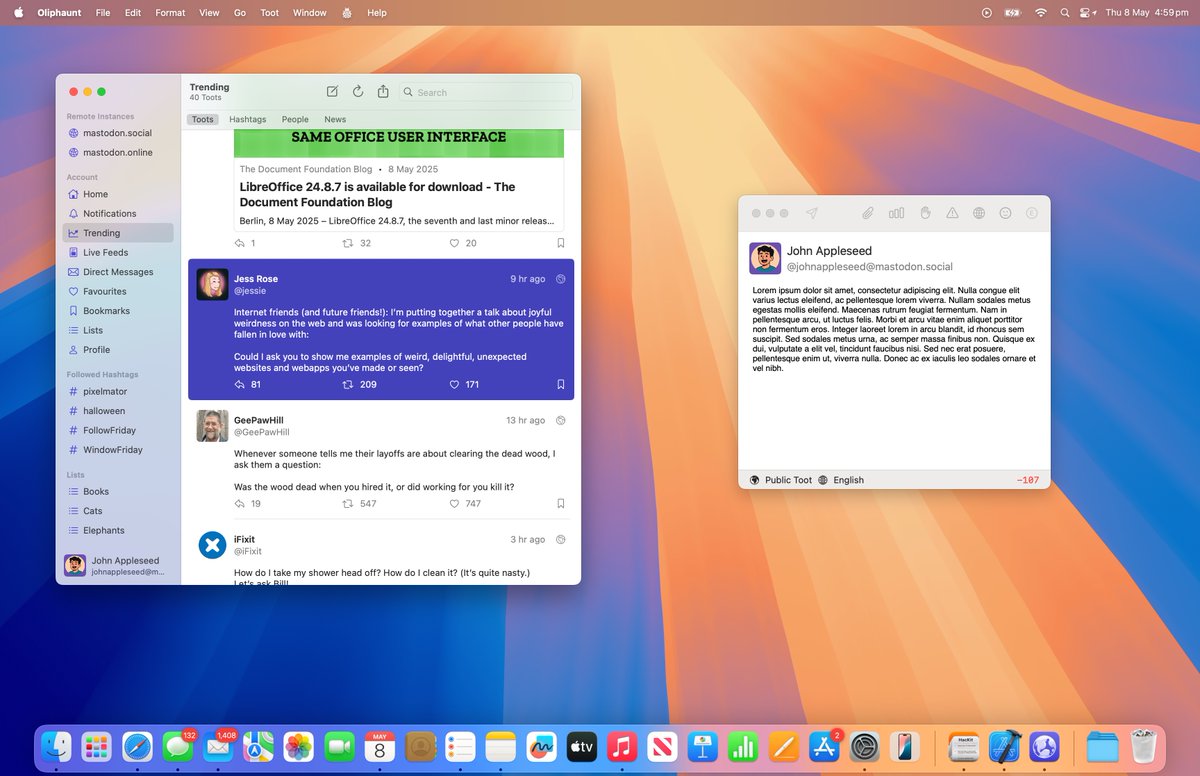Screen dimensions: 1200x776
Task: Insert an emoji into the toot
Action: pyautogui.click(x=1005, y=212)
